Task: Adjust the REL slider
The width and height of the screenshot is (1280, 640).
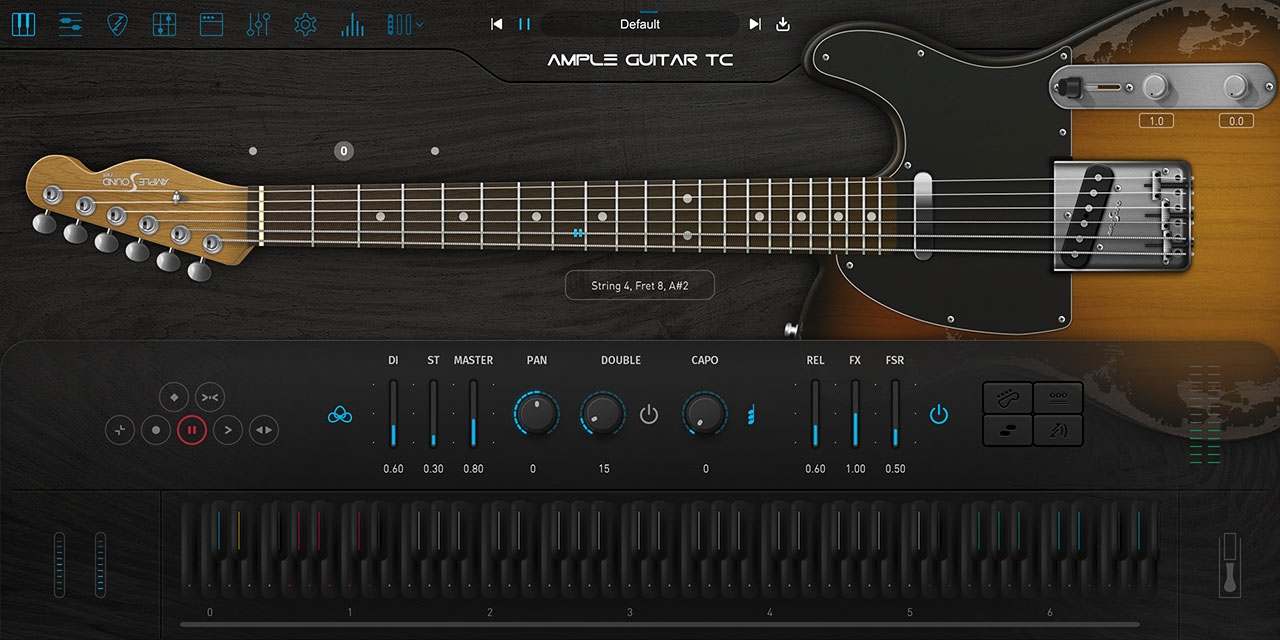Action: 815,413
